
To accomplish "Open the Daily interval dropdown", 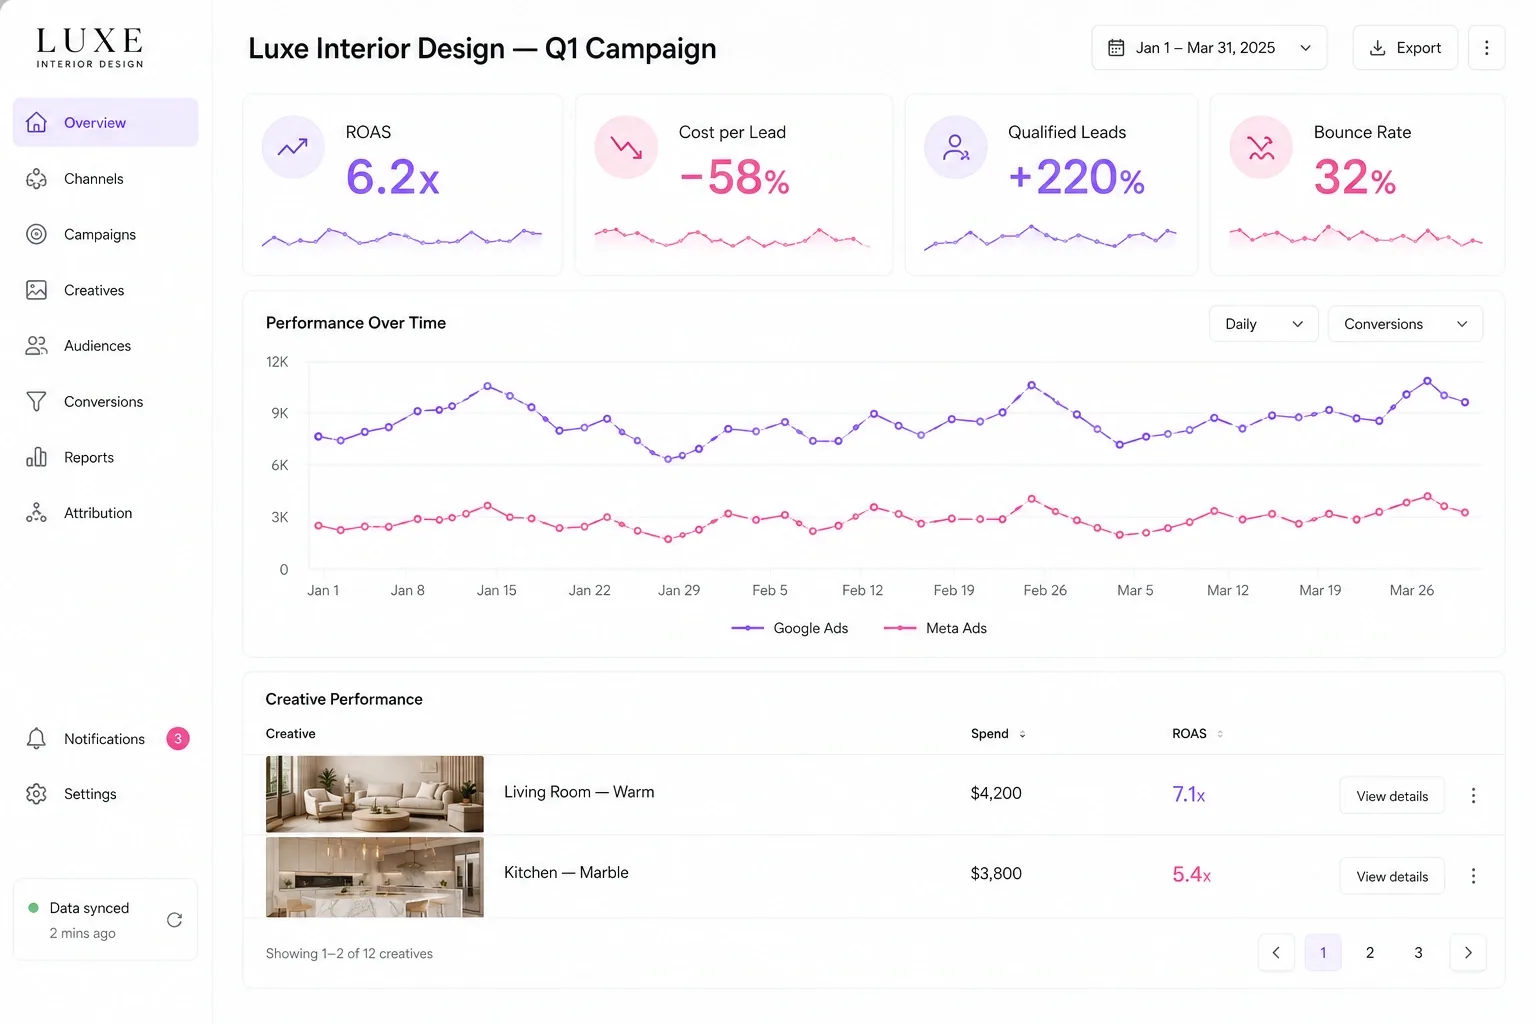I will point(1264,324).
